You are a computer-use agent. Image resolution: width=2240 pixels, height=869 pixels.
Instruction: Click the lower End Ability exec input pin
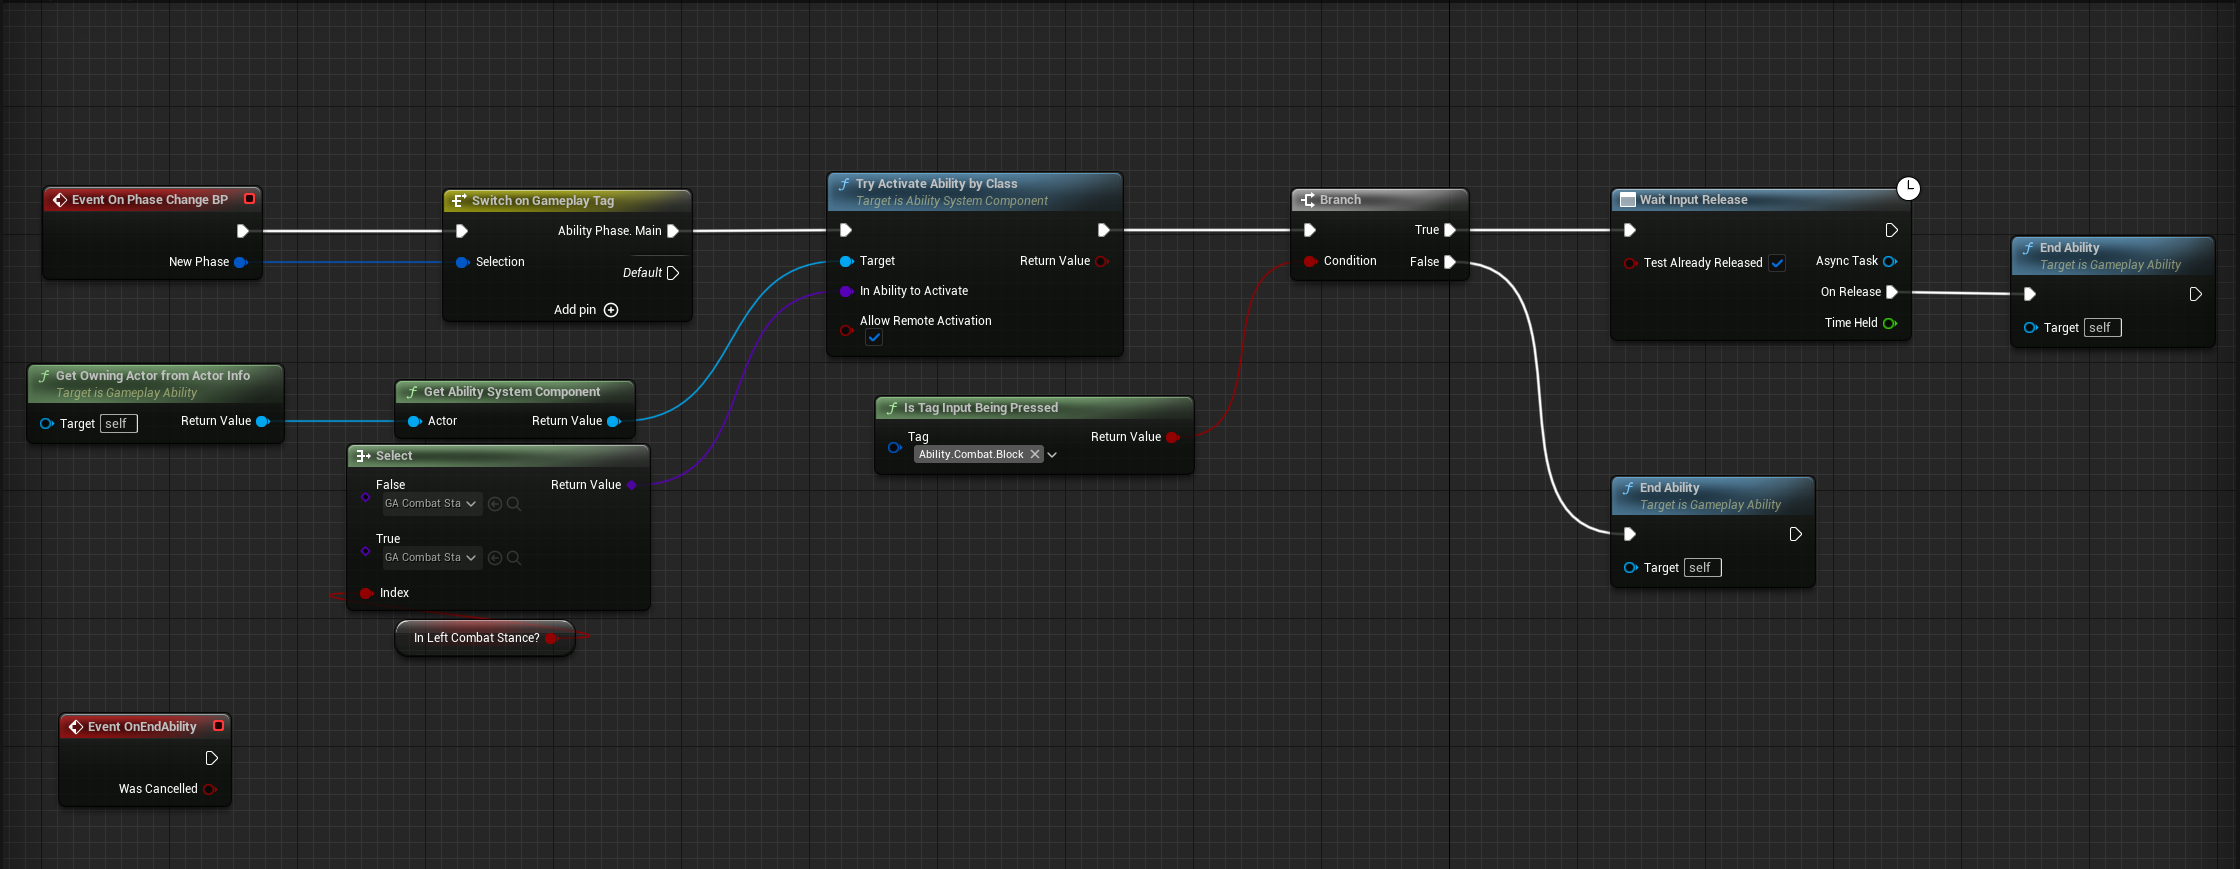[1630, 534]
